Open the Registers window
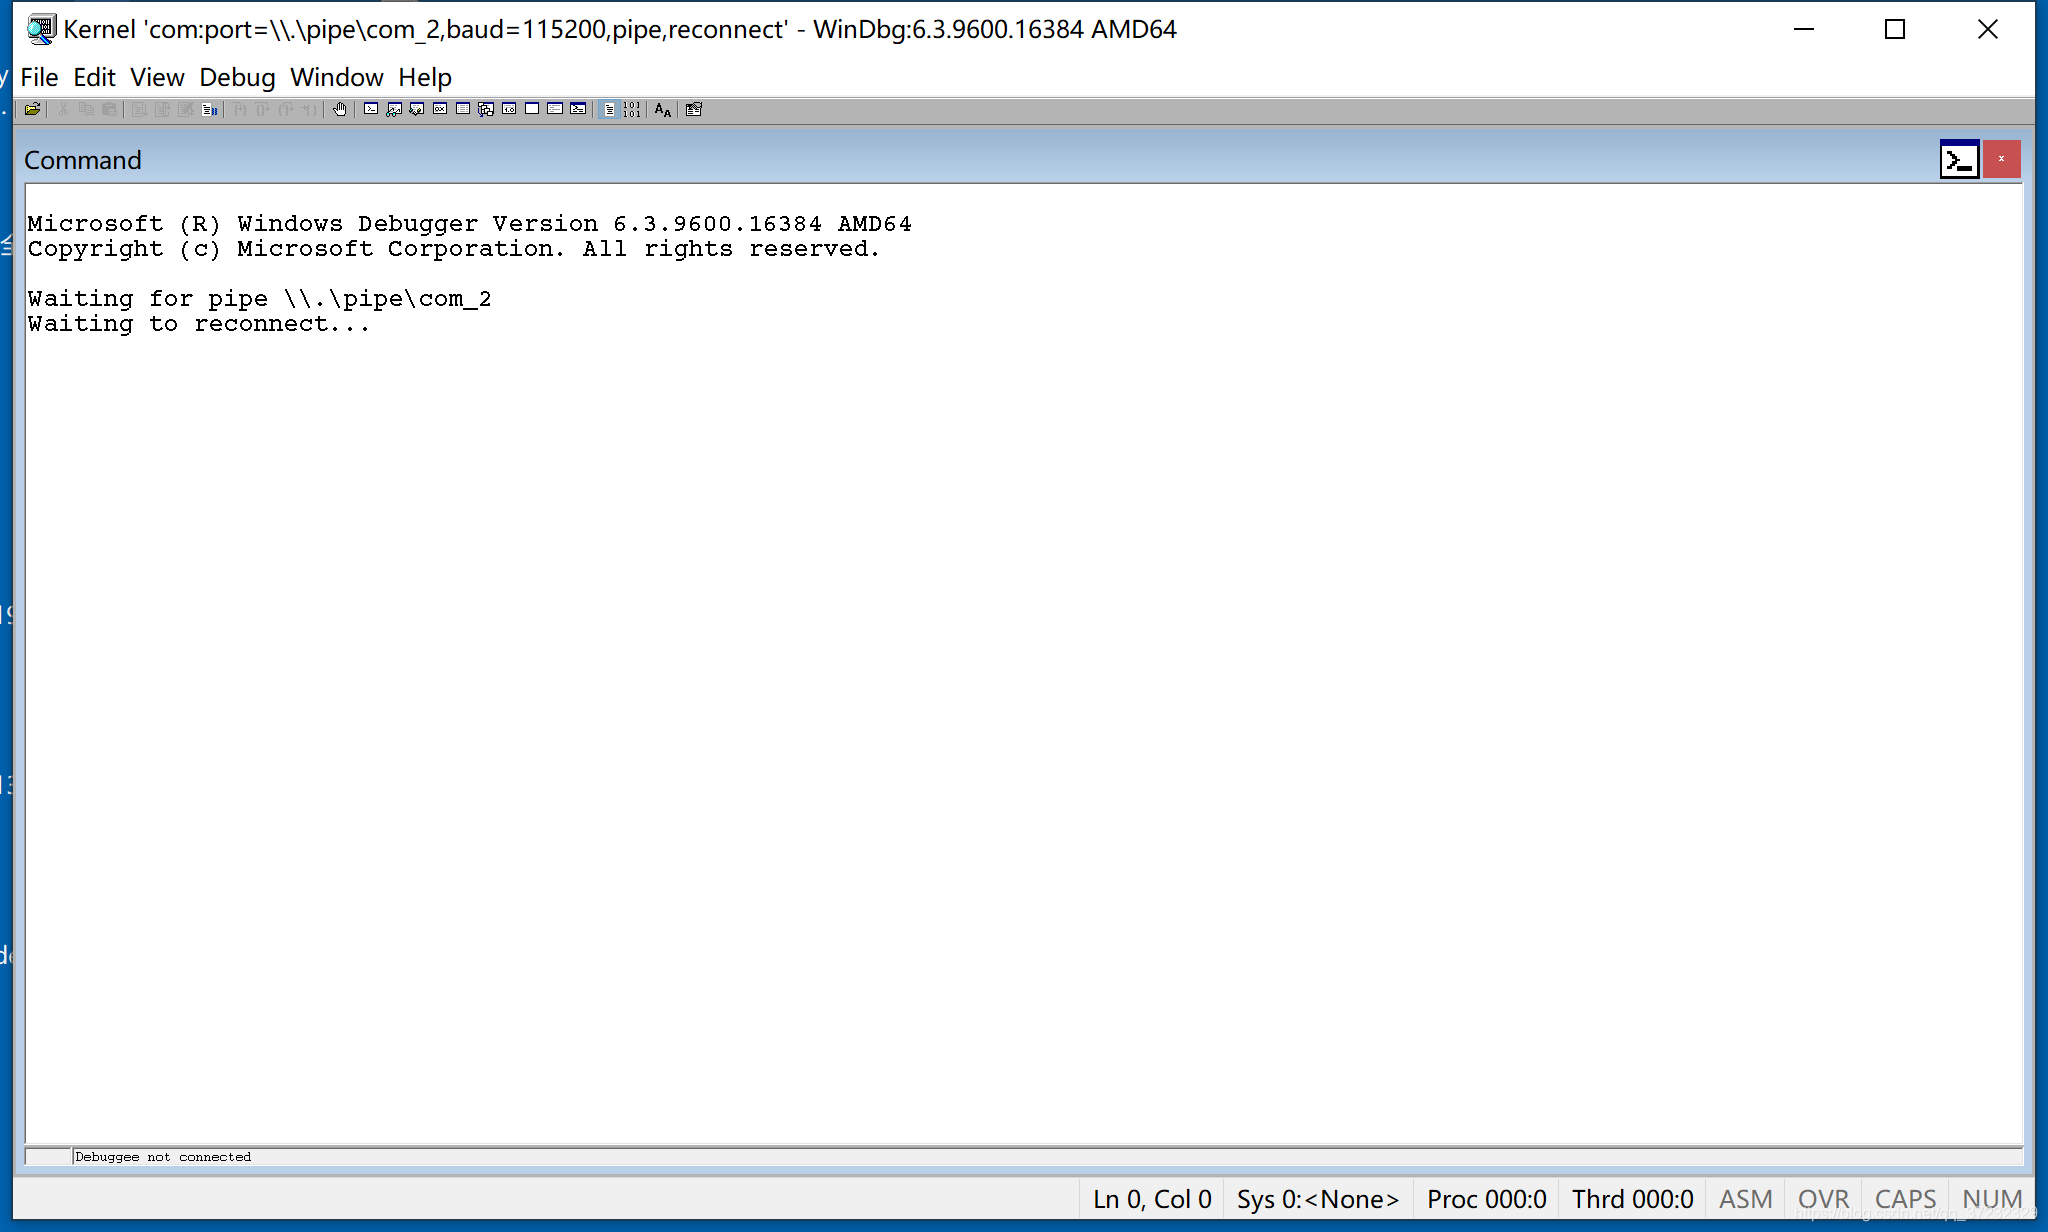 (438, 109)
